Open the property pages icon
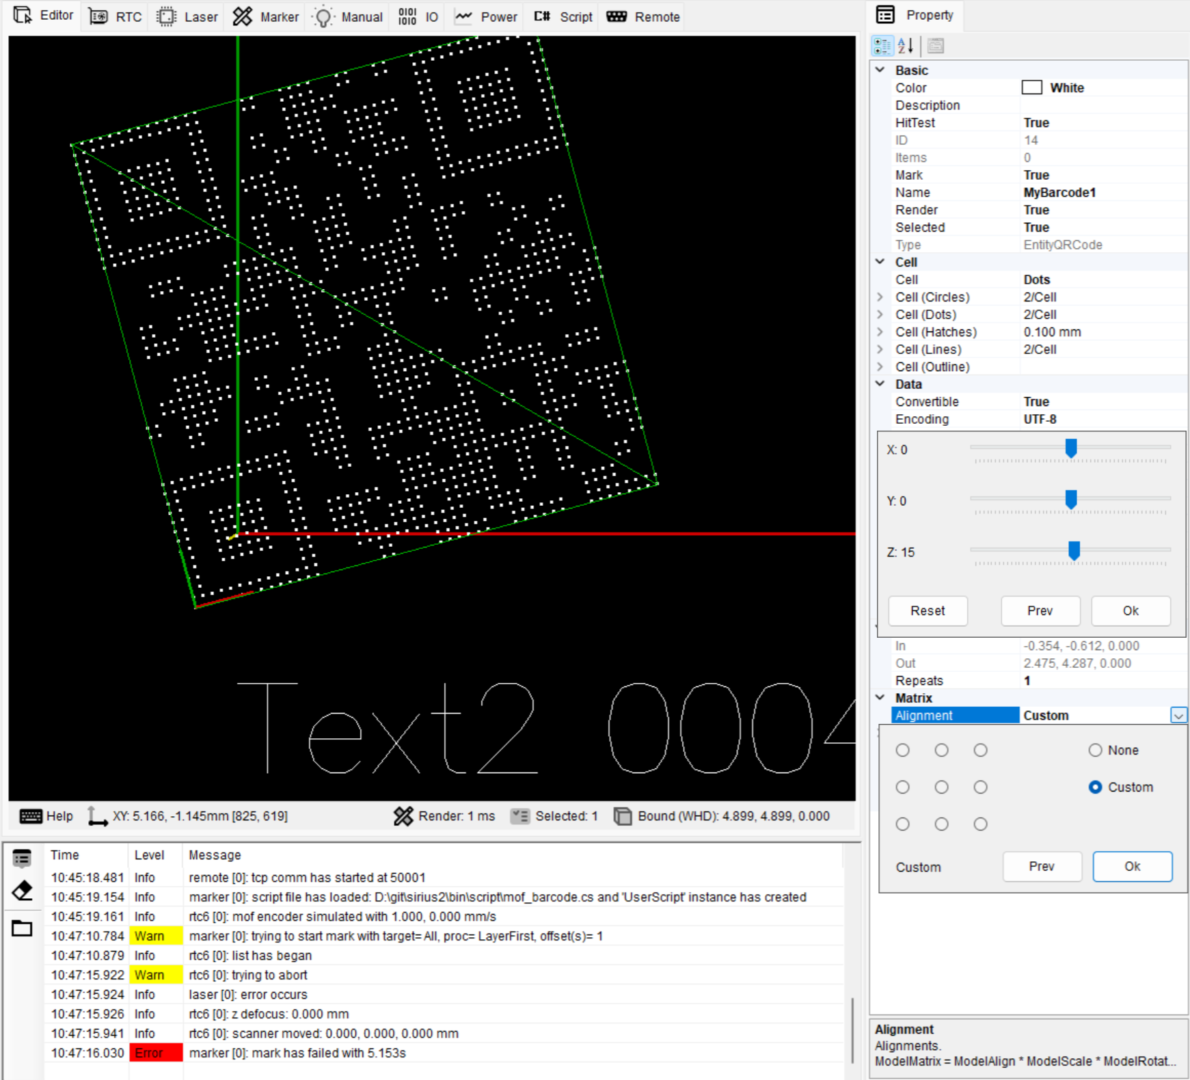 click(x=936, y=46)
